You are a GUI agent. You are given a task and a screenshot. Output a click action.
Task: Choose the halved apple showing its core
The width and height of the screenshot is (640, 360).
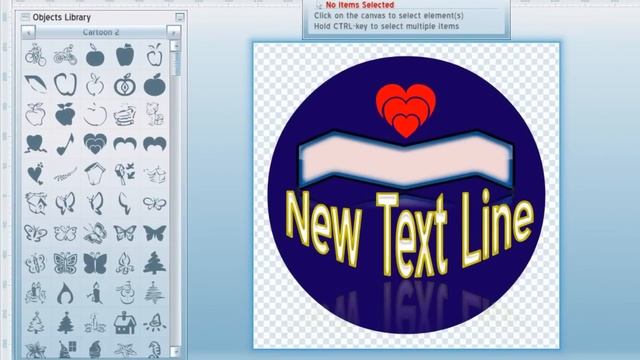[x=125, y=84]
